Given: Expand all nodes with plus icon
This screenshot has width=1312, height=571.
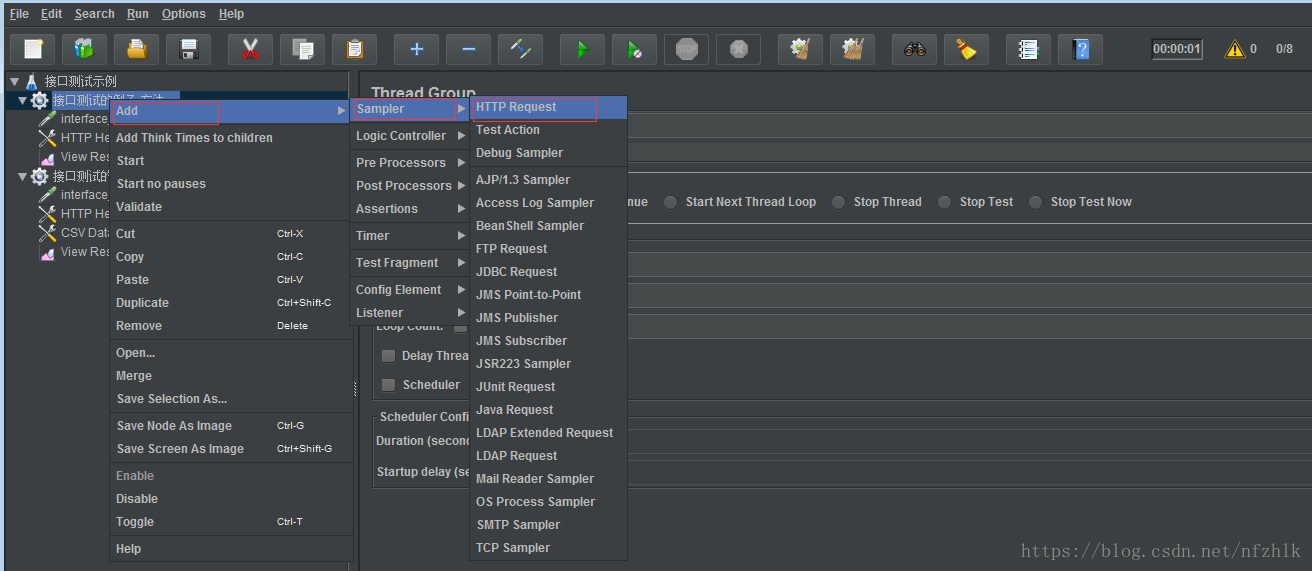Looking at the screenshot, I should (416, 49).
